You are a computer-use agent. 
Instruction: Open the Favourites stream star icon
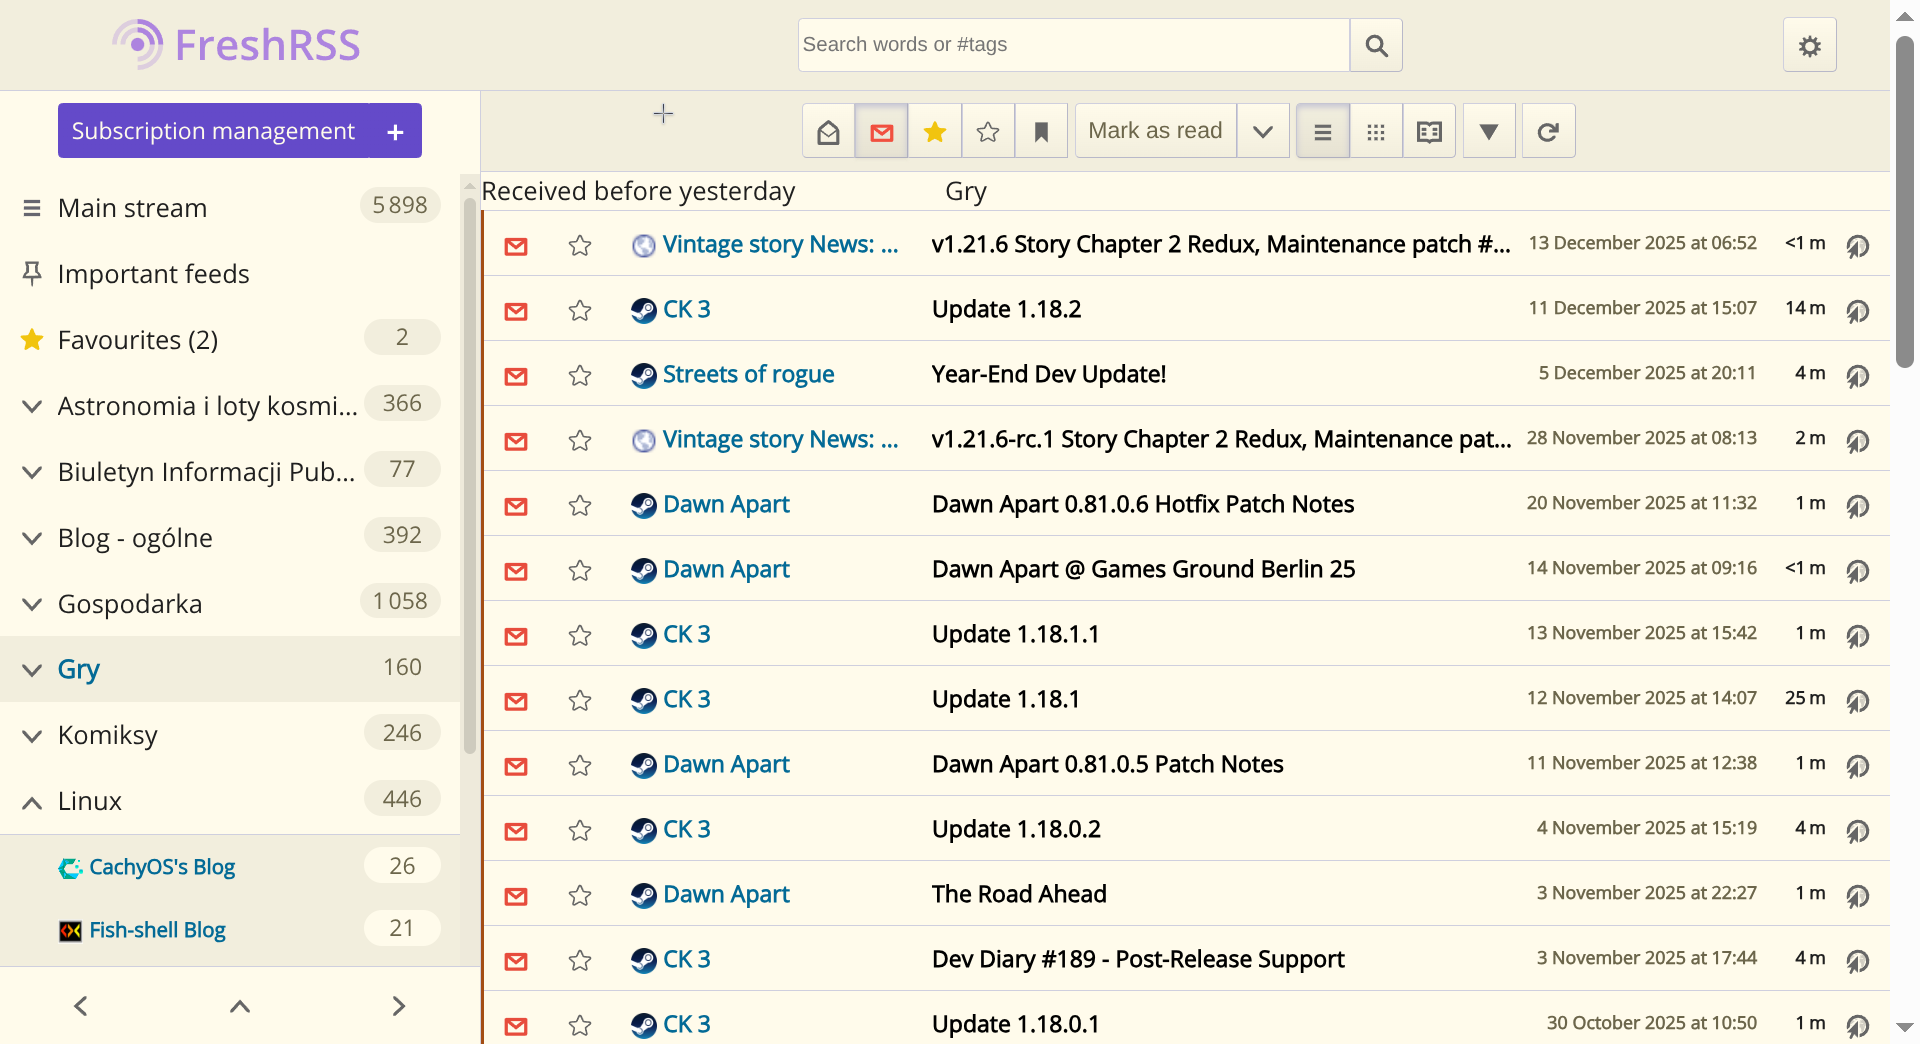pyautogui.click(x=32, y=340)
